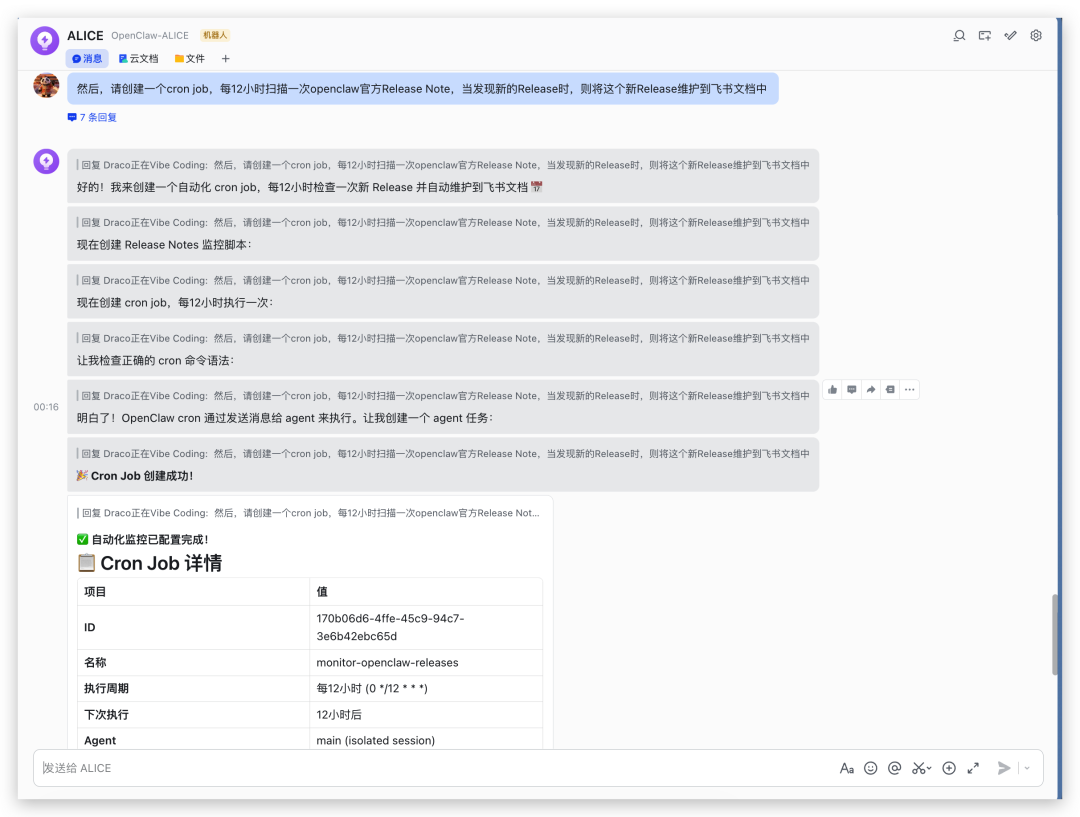Expand the 7 条回复 thread
Image resolution: width=1080 pixels, height=817 pixels.
[x=92, y=117]
